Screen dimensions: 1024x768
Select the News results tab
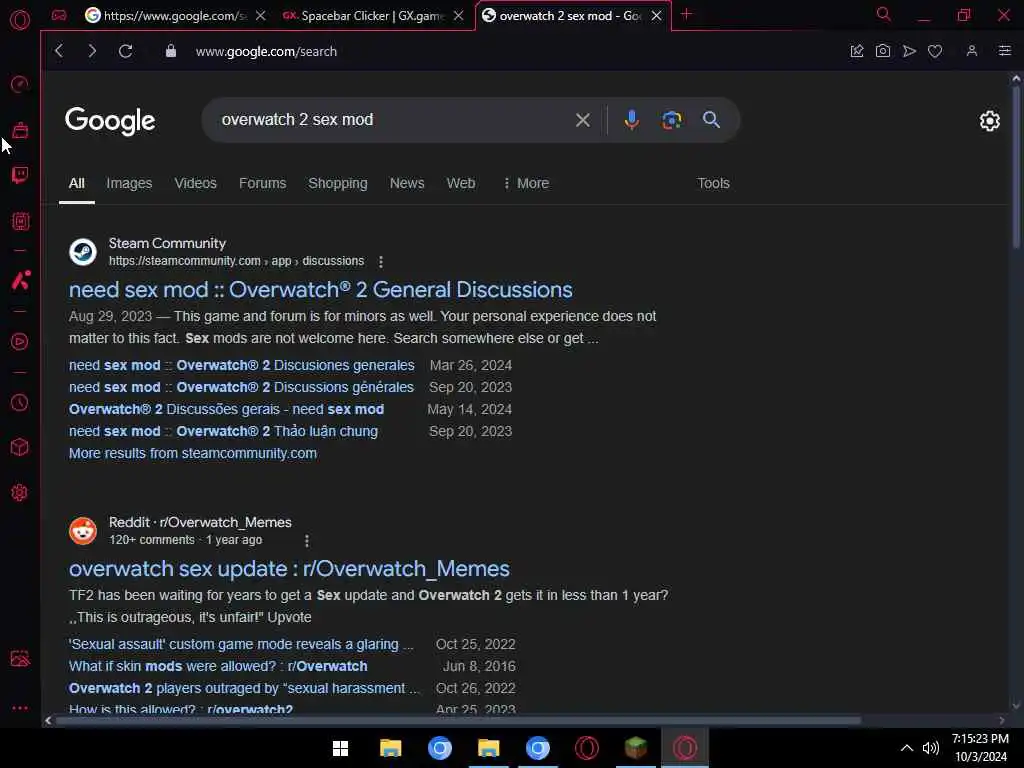[407, 184]
